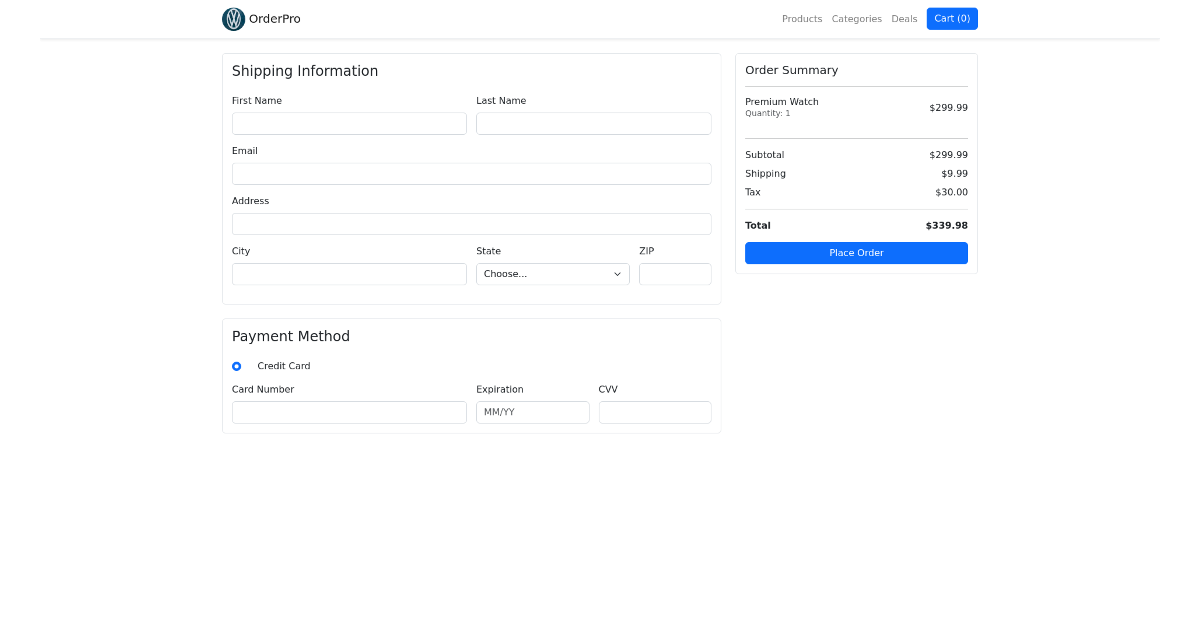
Task: Click the Last Name input field
Action: 593,123
